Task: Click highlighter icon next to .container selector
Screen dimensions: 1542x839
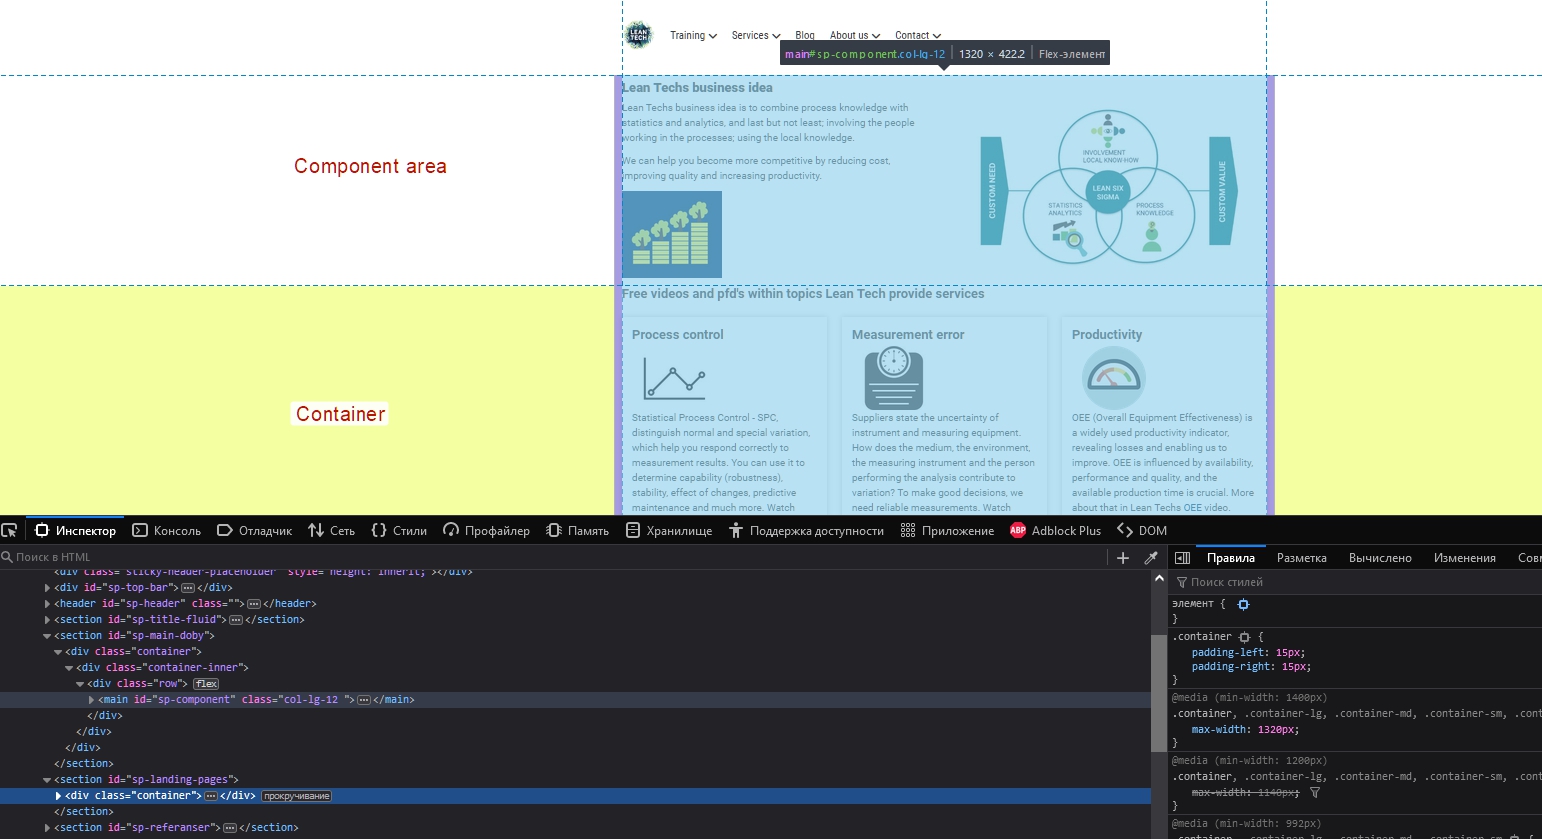Action: point(1244,637)
